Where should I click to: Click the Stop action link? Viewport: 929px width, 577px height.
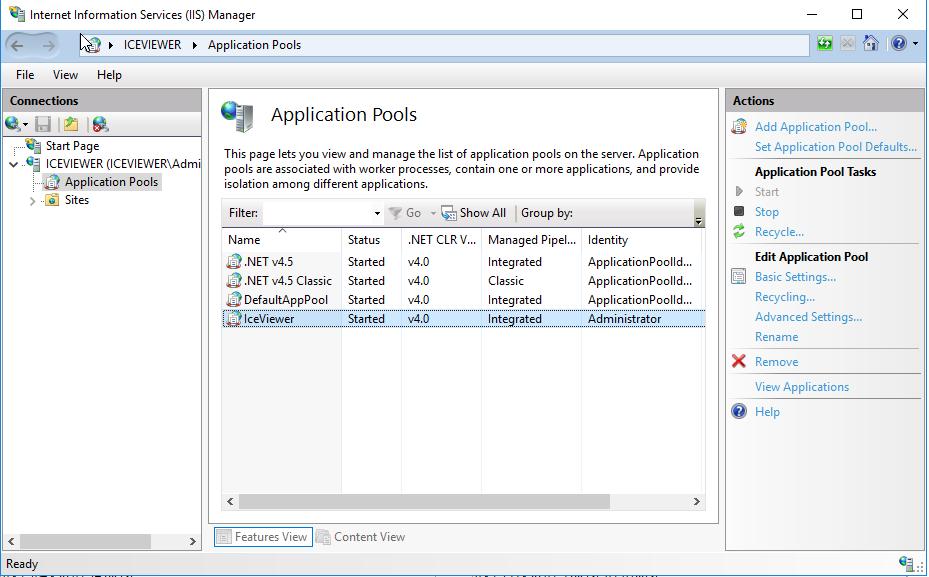click(x=766, y=211)
